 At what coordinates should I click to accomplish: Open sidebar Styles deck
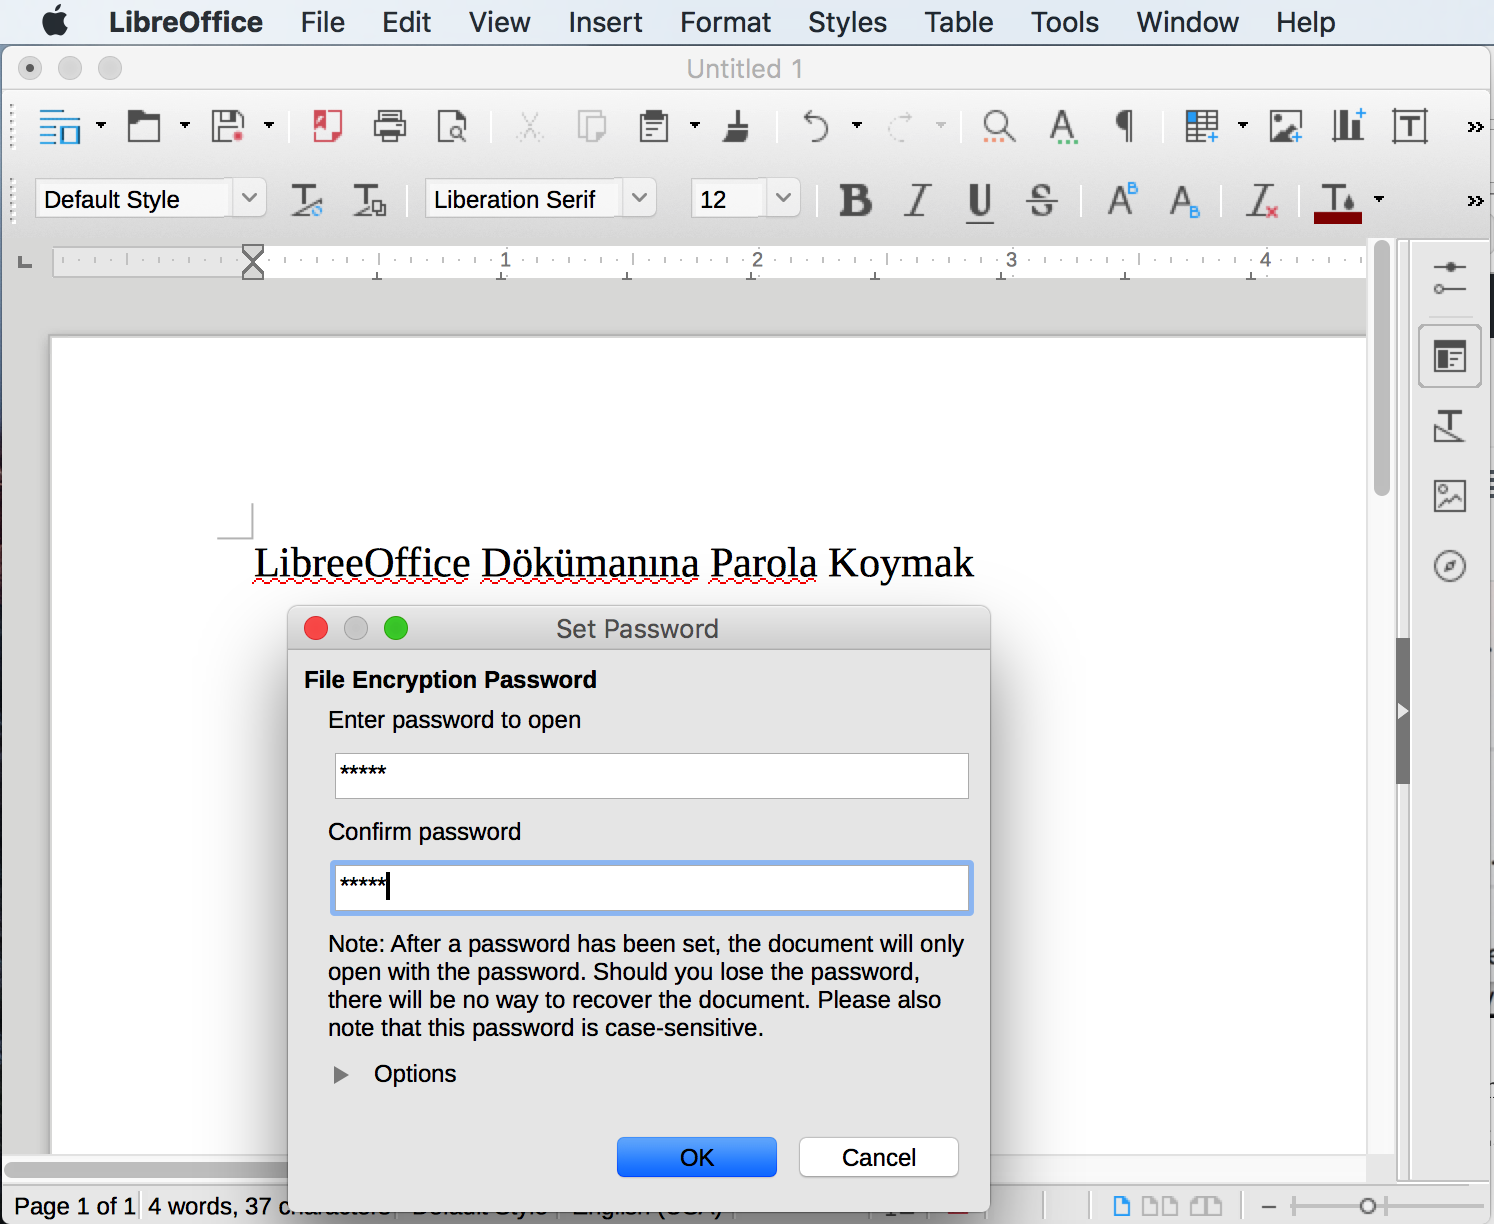(1450, 426)
